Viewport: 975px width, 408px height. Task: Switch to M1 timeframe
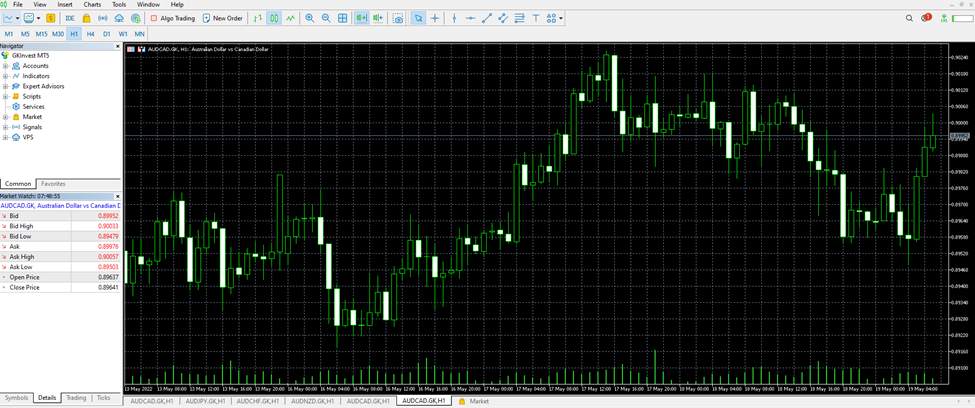(9, 34)
